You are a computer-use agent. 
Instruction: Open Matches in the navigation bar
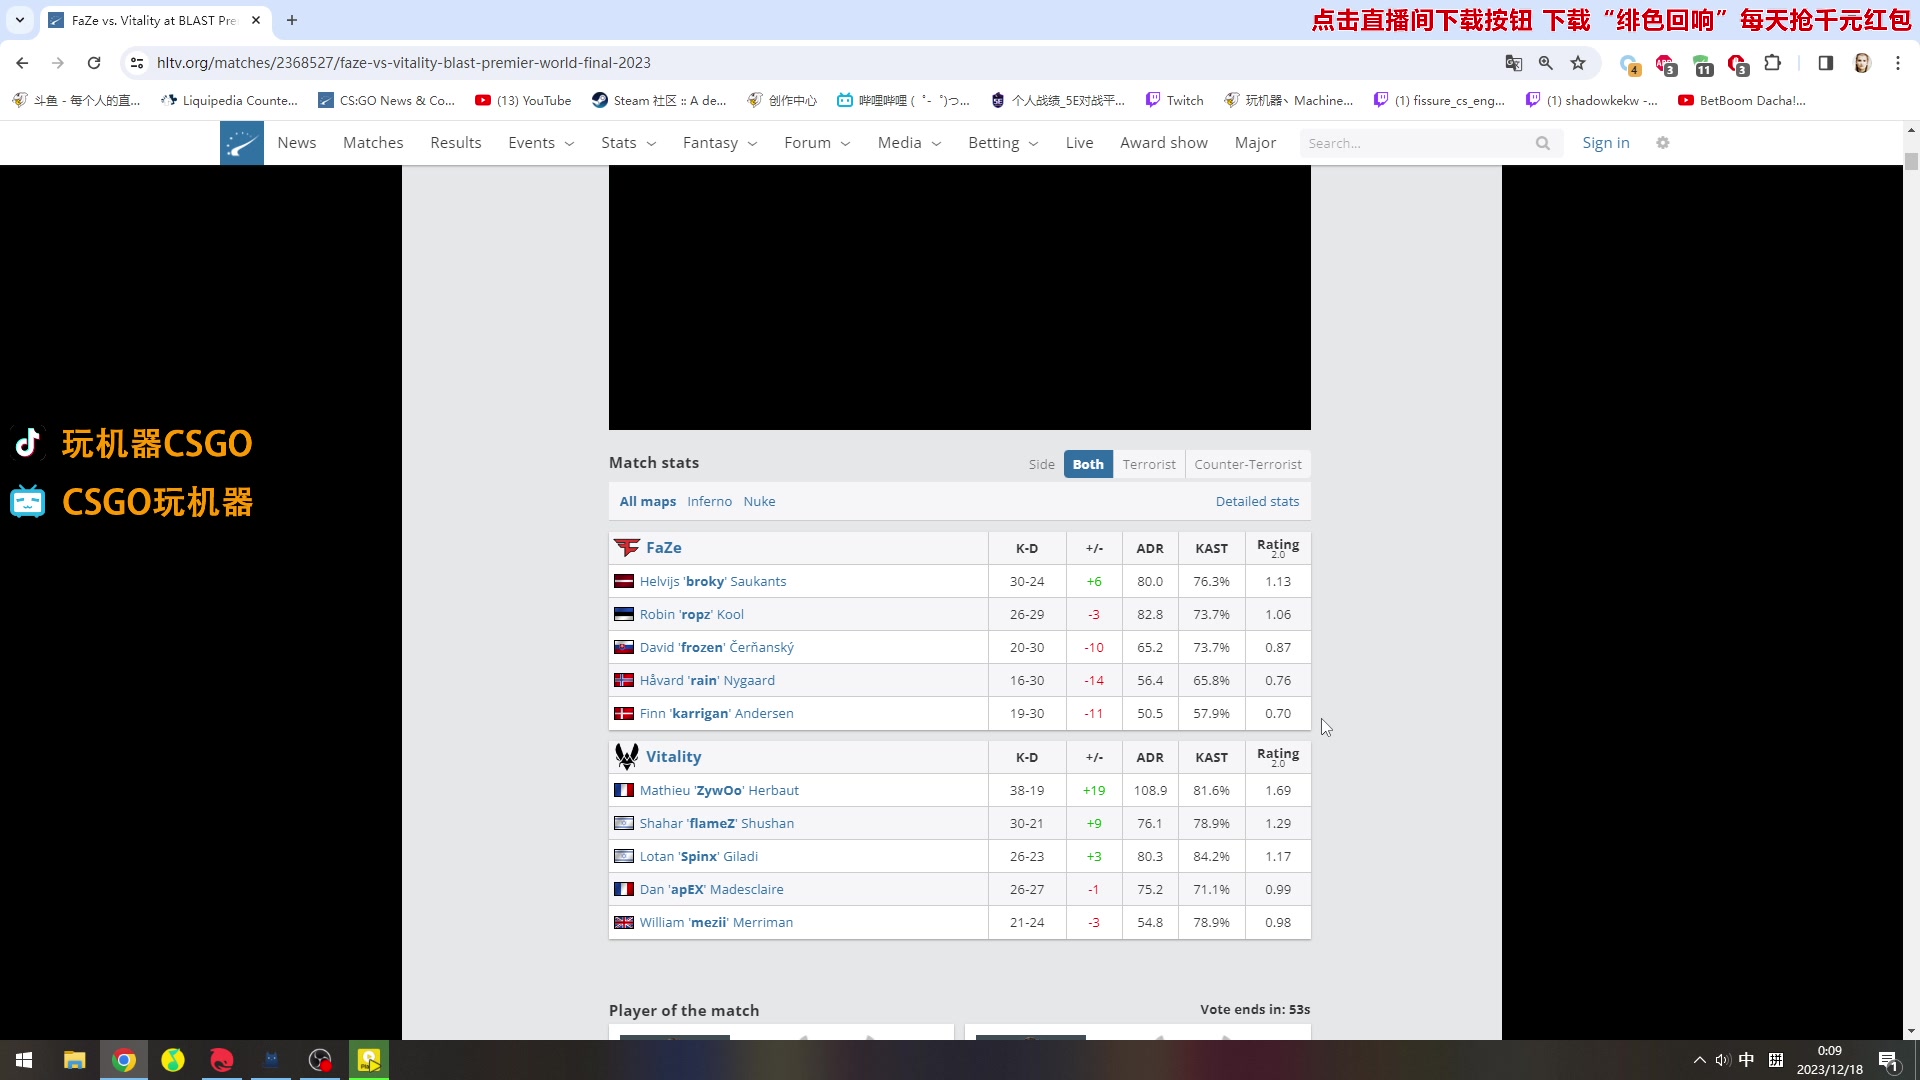tap(373, 143)
